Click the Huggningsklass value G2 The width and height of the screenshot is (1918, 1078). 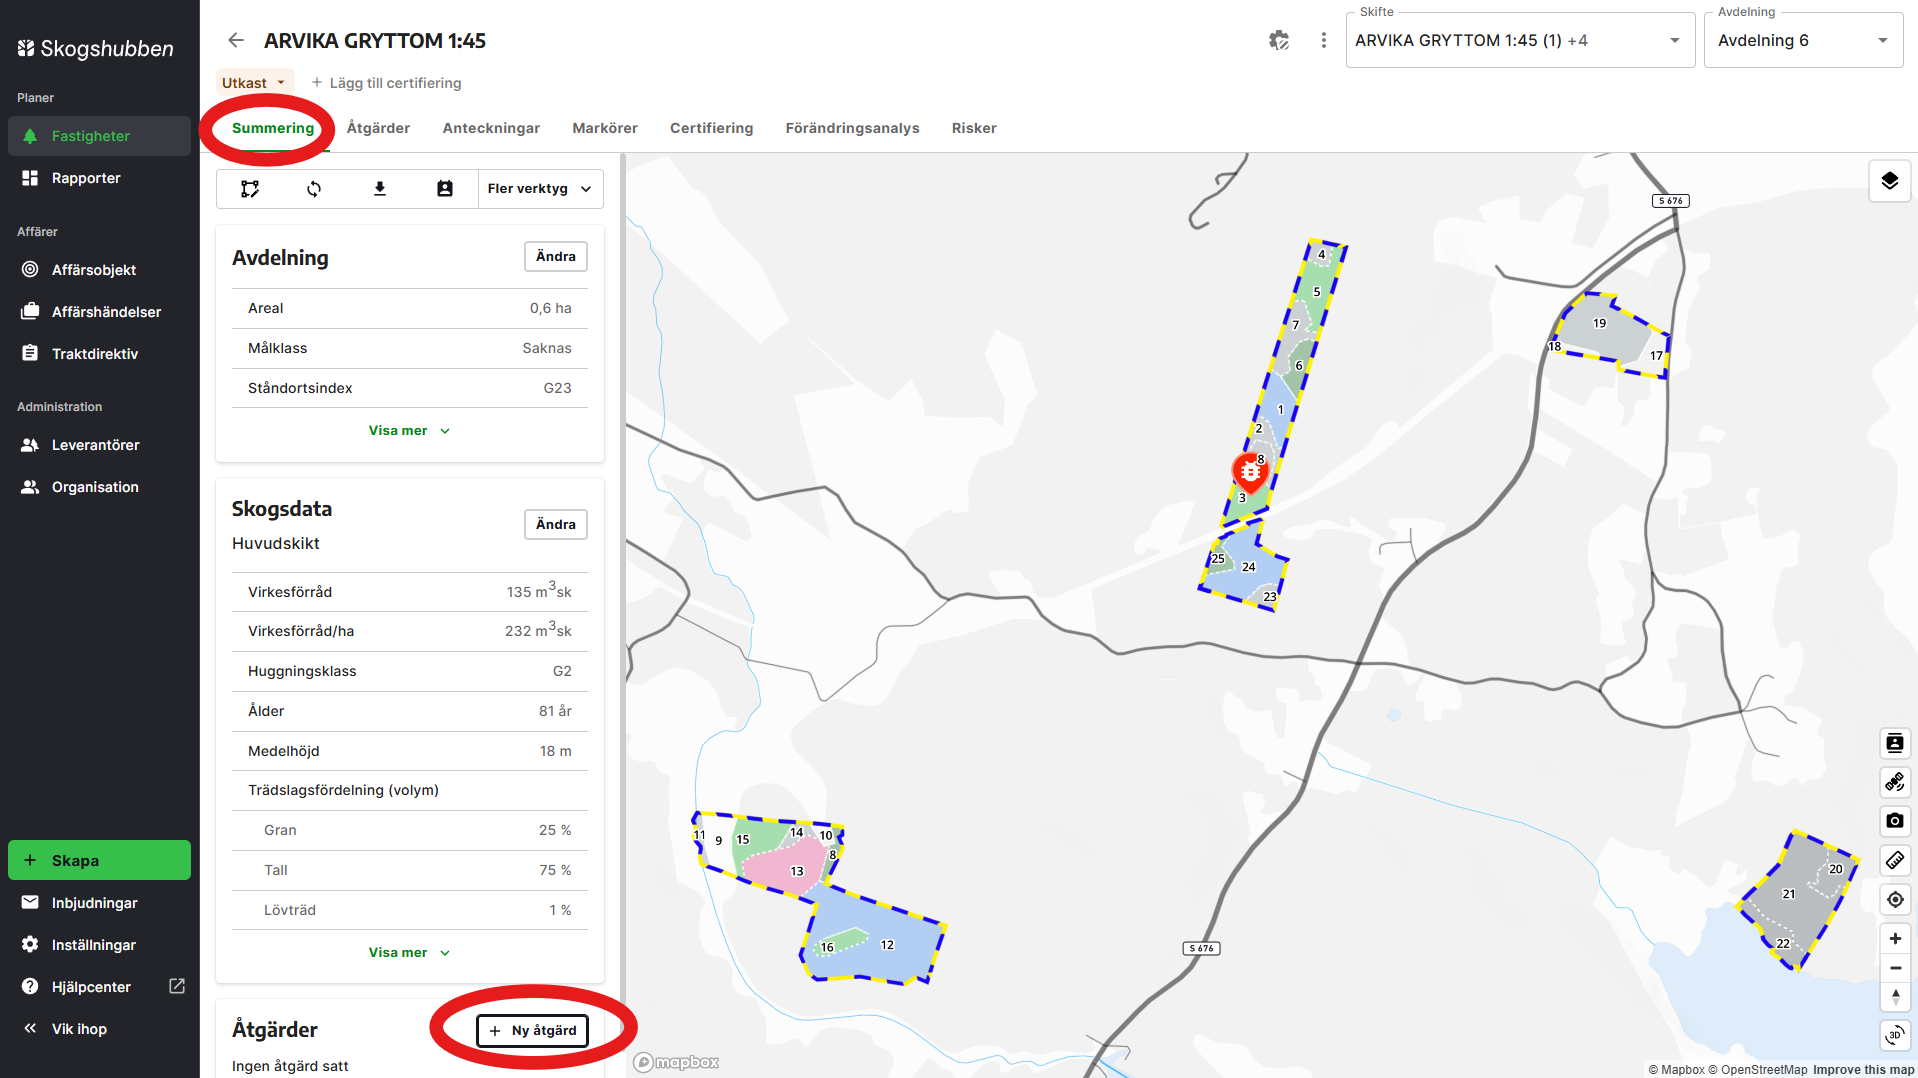click(562, 671)
